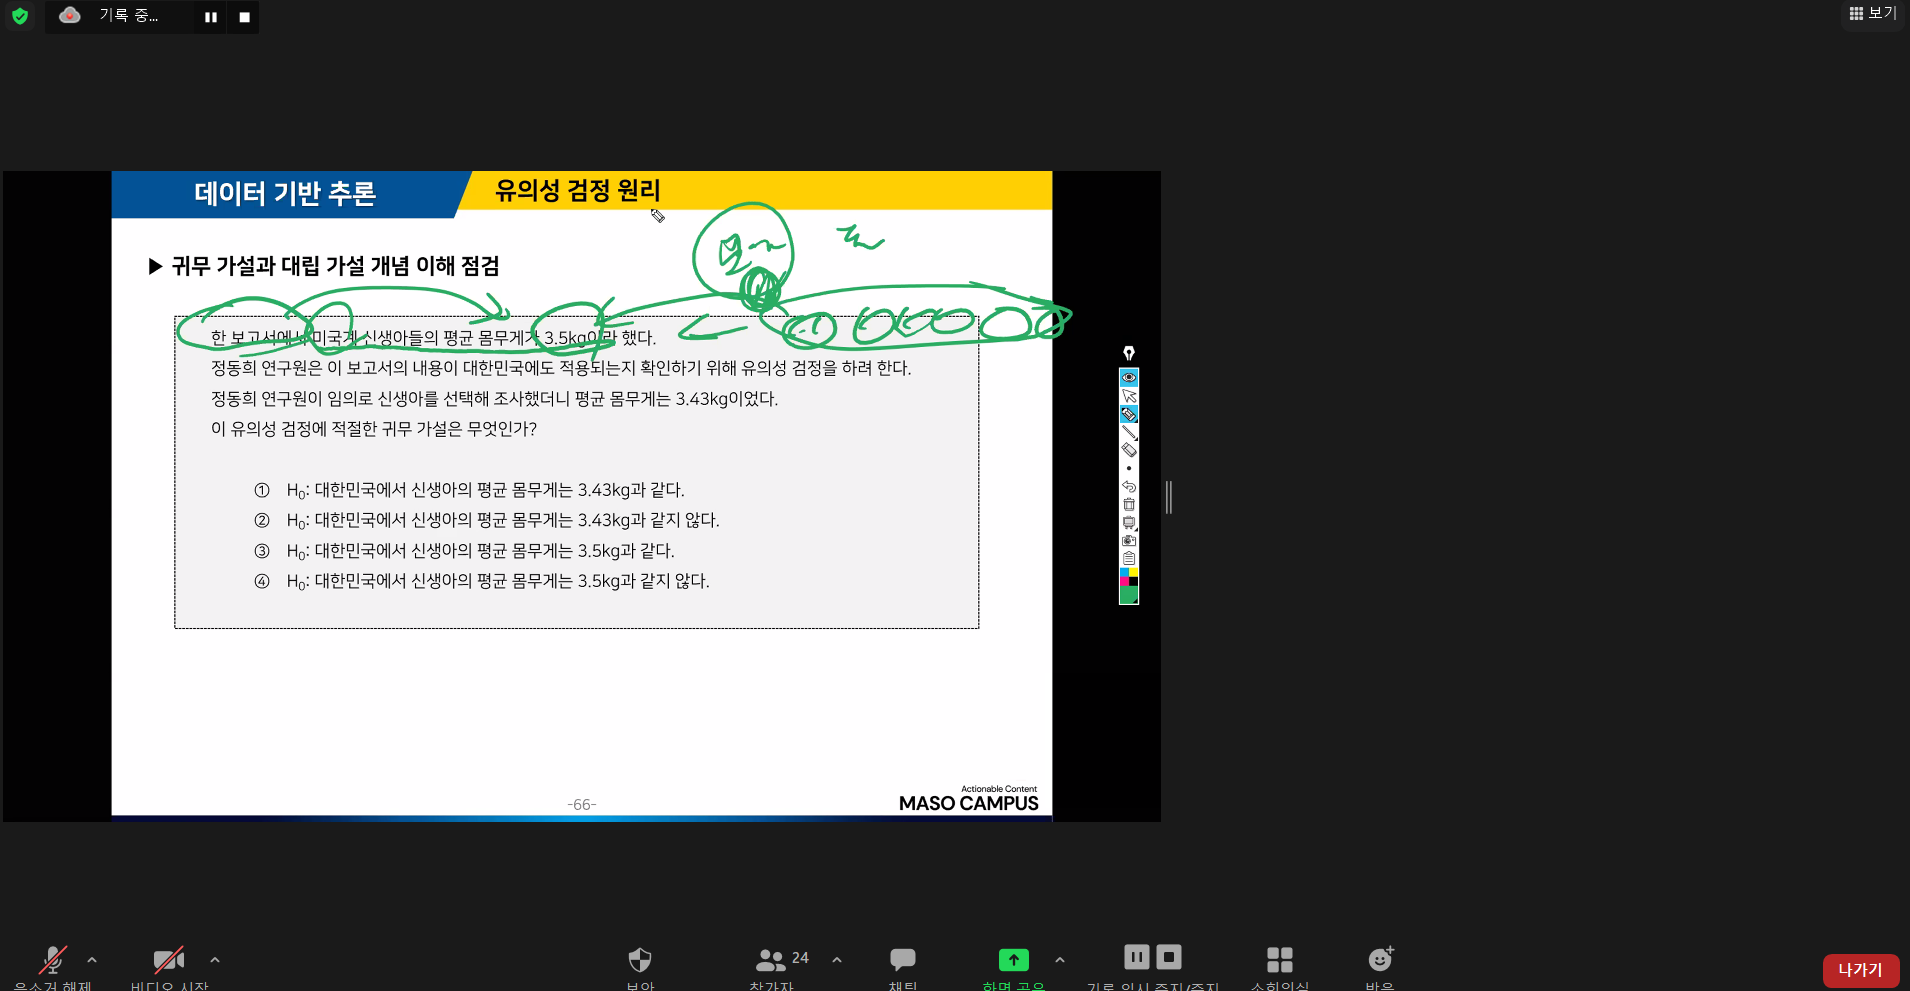Screen dimensions: 1910x991
Task: Clear annotations with the trash icon
Action: [1128, 504]
